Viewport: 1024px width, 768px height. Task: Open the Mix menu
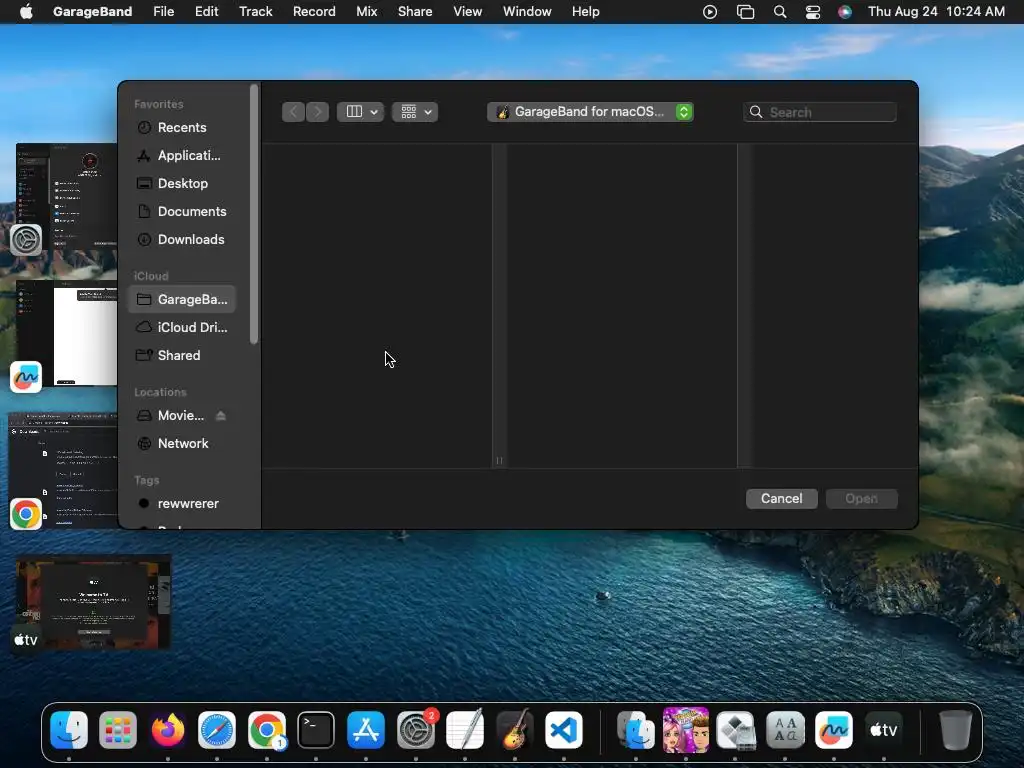click(x=366, y=12)
